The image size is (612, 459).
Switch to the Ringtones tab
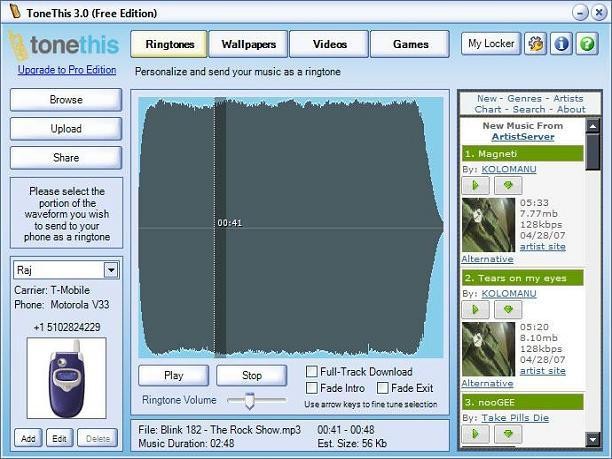(x=169, y=44)
